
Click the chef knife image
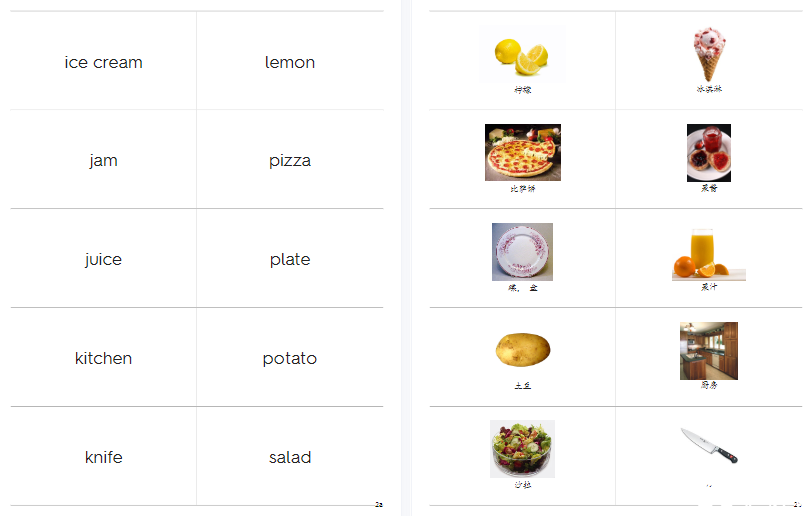[x=709, y=445]
